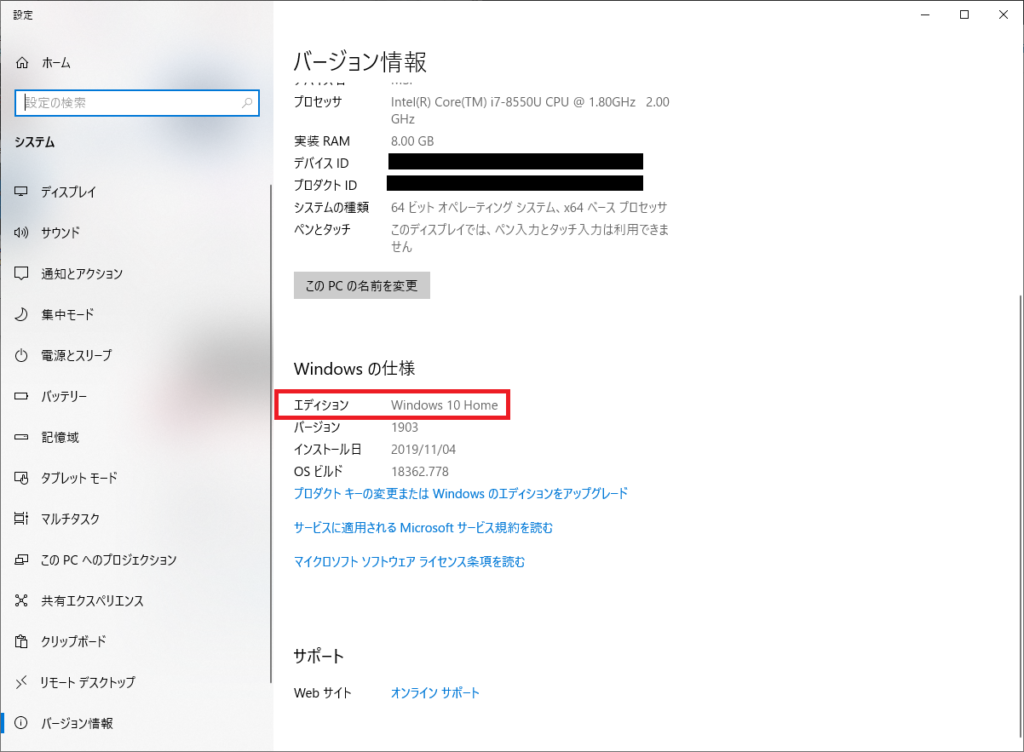The image size is (1024, 752).
Task: Click the Sound speaker icon
Action: 21,232
